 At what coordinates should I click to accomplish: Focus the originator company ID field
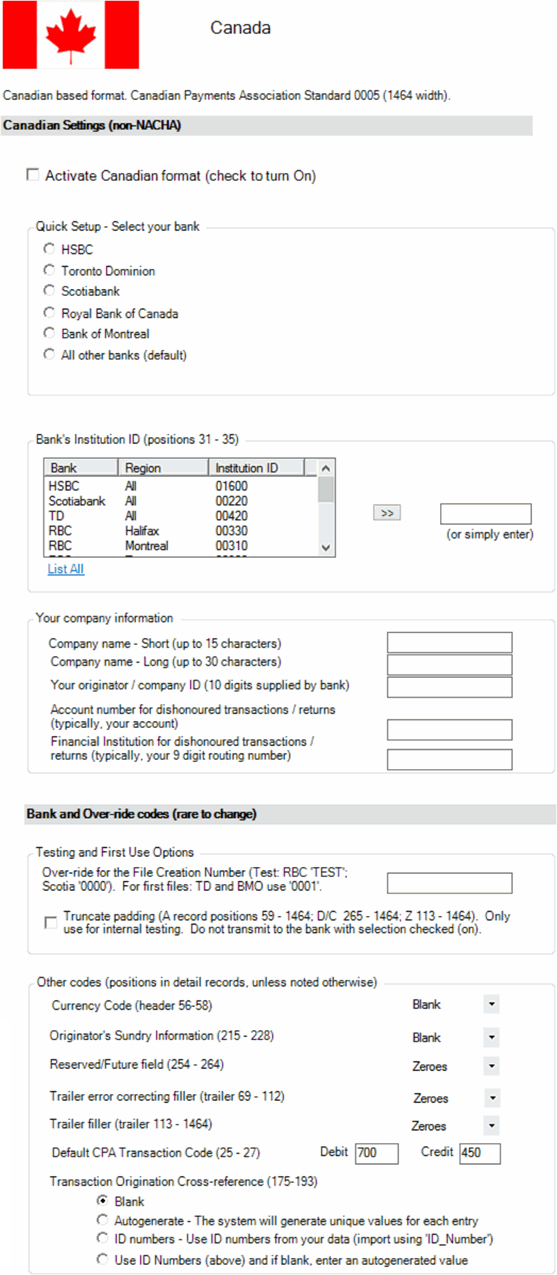click(449, 687)
